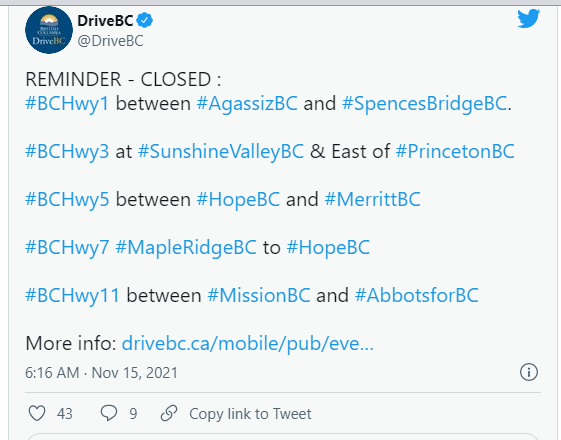
Task: Click the Twitter bird logo
Action: point(528,18)
